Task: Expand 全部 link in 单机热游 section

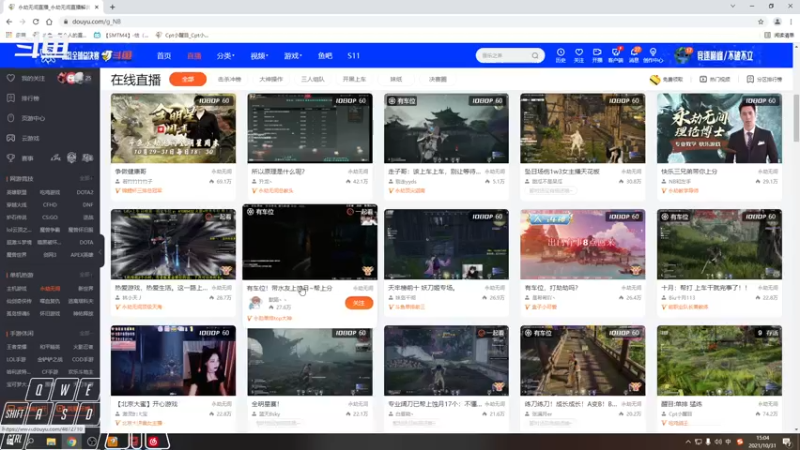Action: [86, 275]
